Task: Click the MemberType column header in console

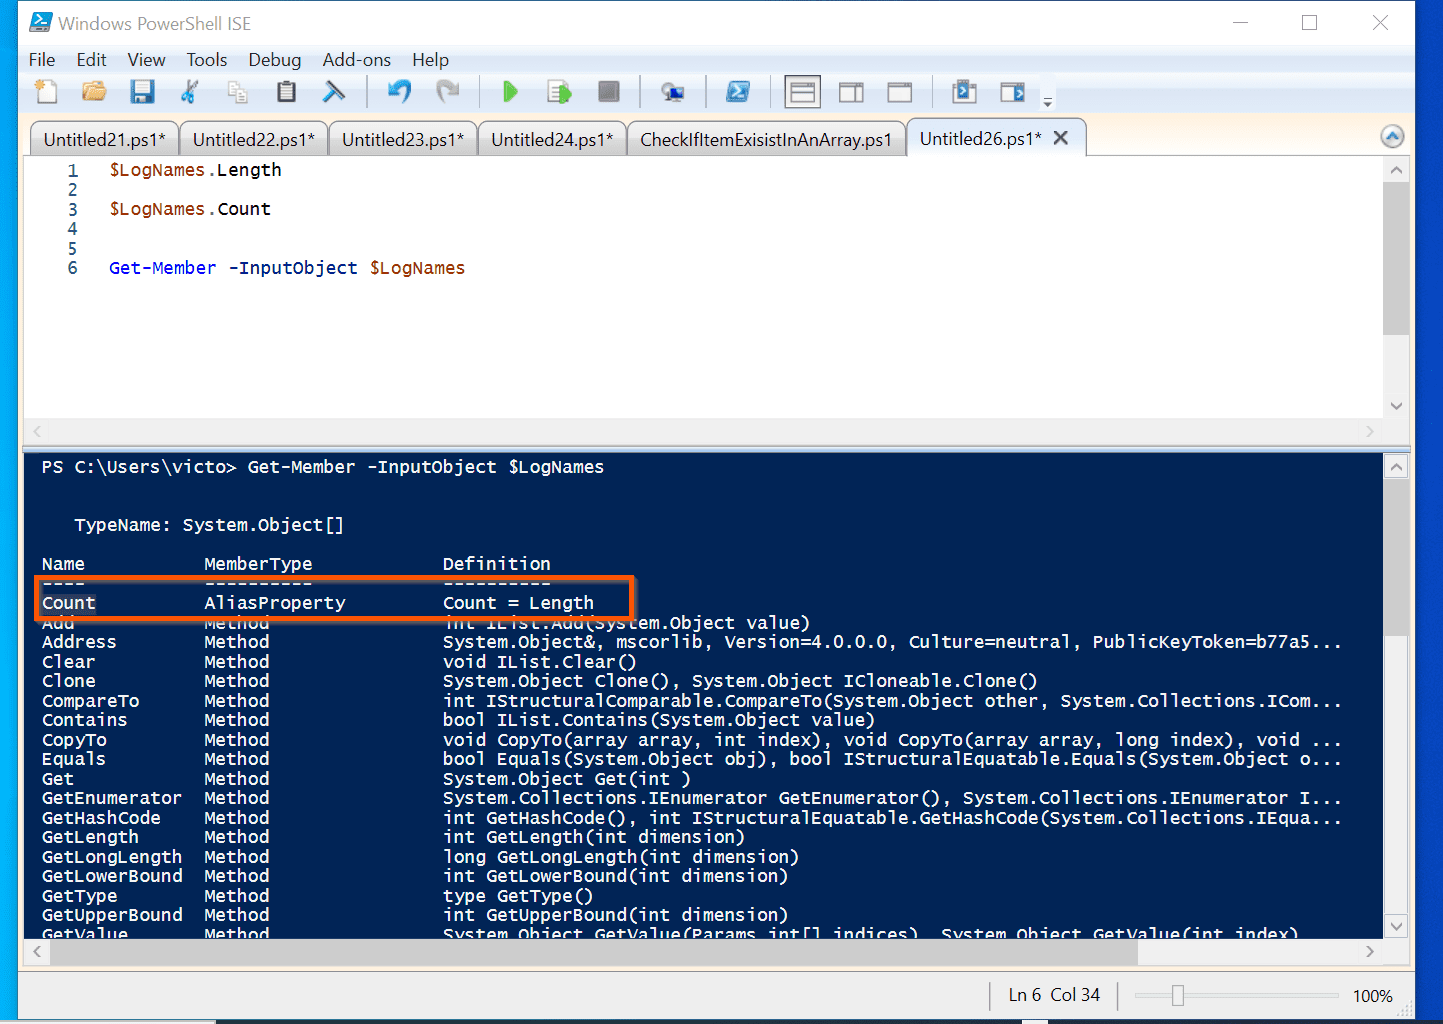Action: click(258, 564)
